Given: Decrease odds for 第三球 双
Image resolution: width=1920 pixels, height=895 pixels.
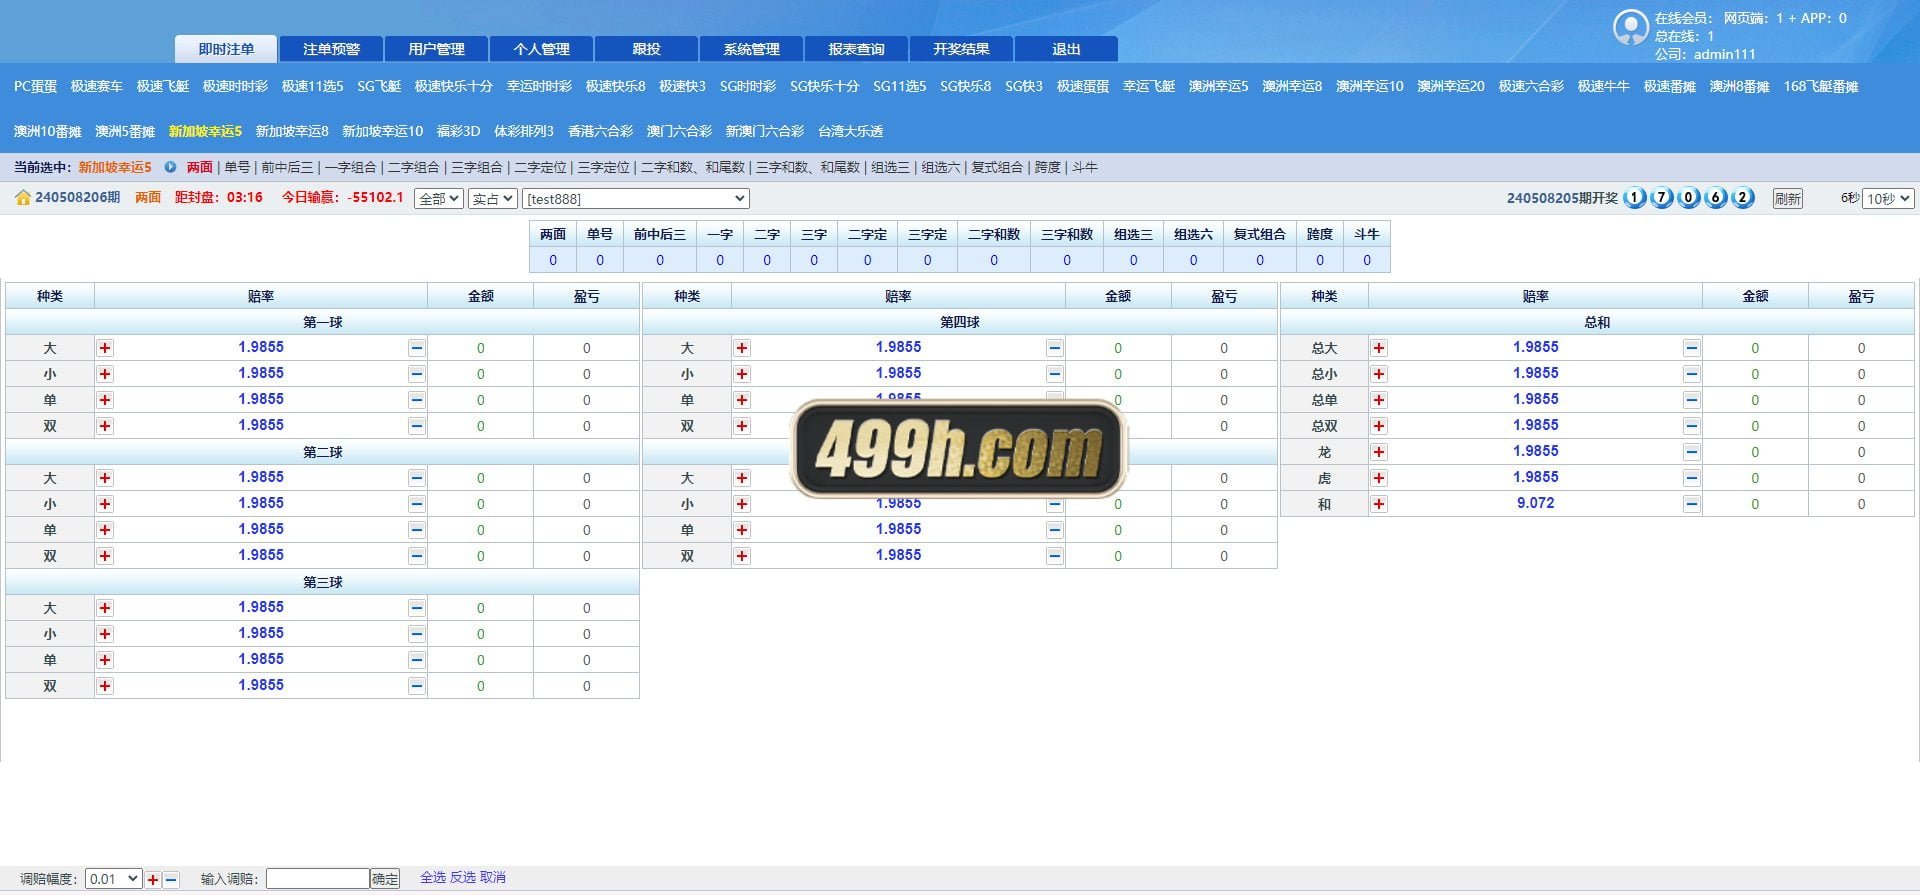Looking at the screenshot, I should pyautogui.click(x=417, y=686).
